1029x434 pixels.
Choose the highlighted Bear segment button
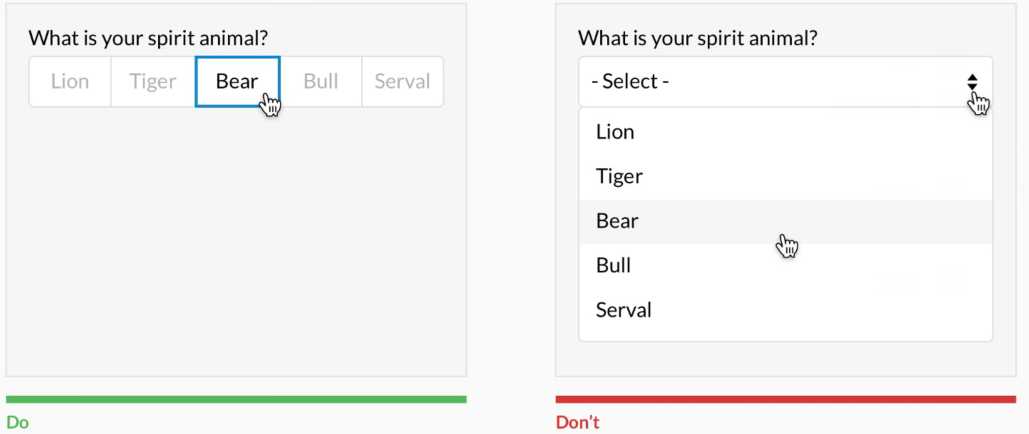(x=238, y=81)
